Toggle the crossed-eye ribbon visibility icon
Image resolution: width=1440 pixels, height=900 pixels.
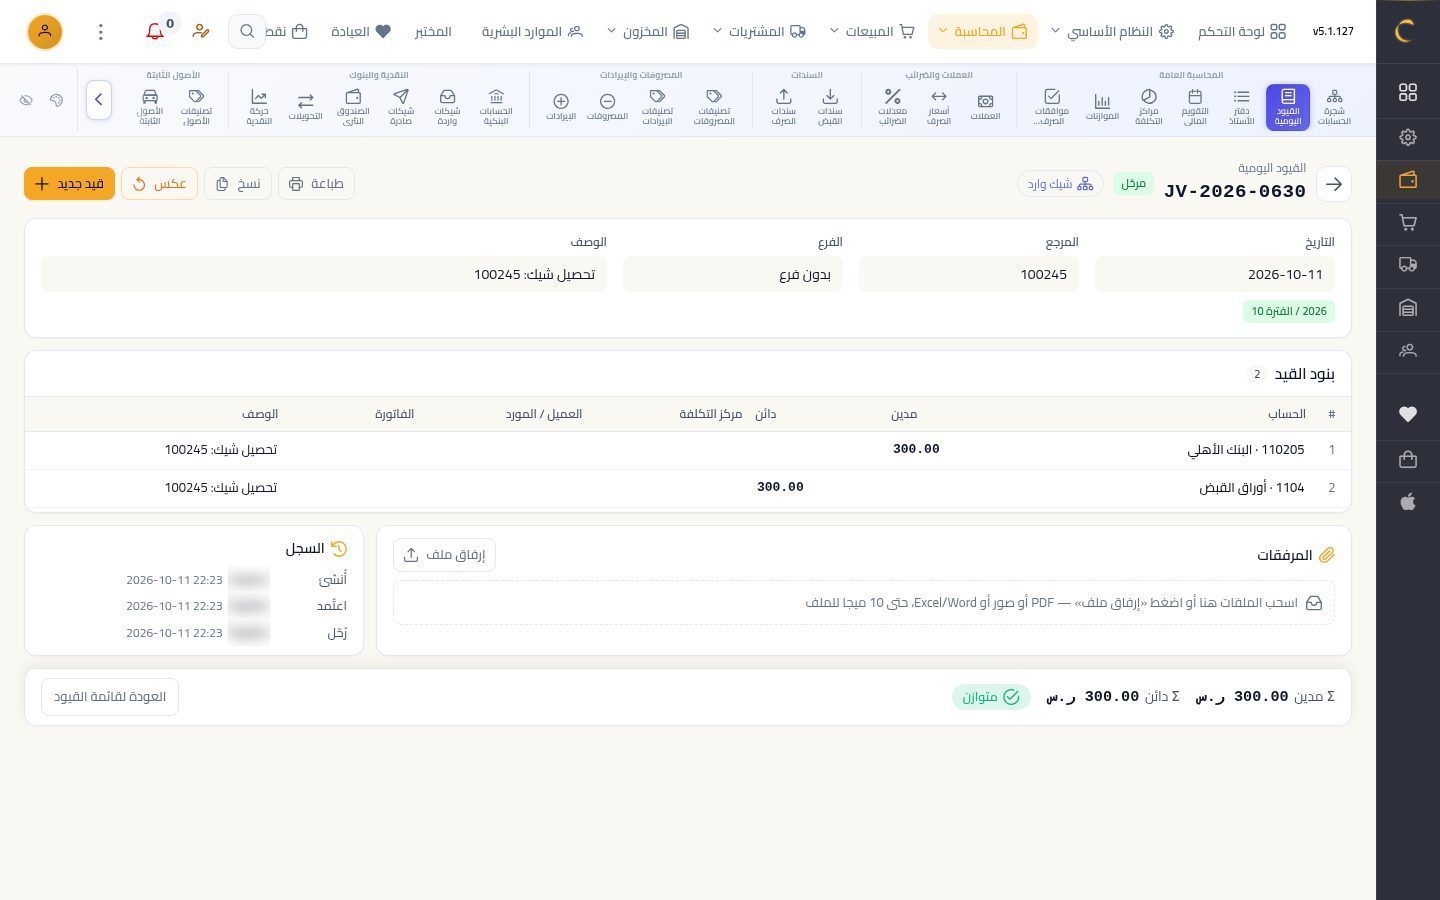[x=26, y=100]
